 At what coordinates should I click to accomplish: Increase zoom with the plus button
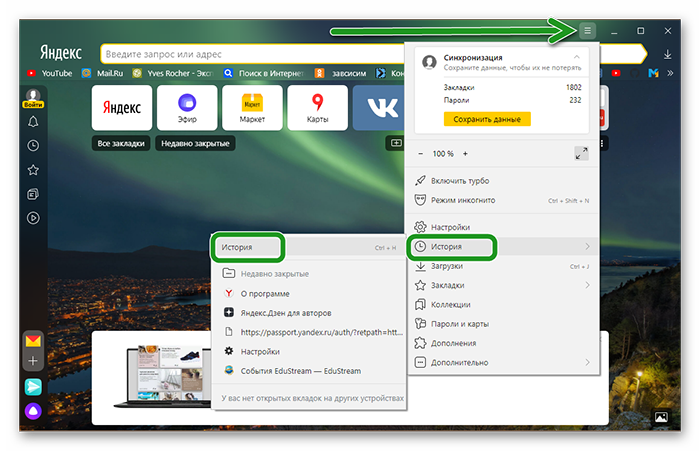point(465,154)
